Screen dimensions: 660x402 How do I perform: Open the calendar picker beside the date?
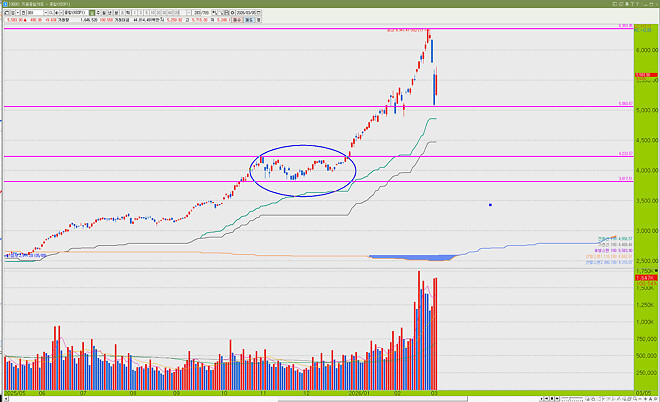[x=259, y=13]
